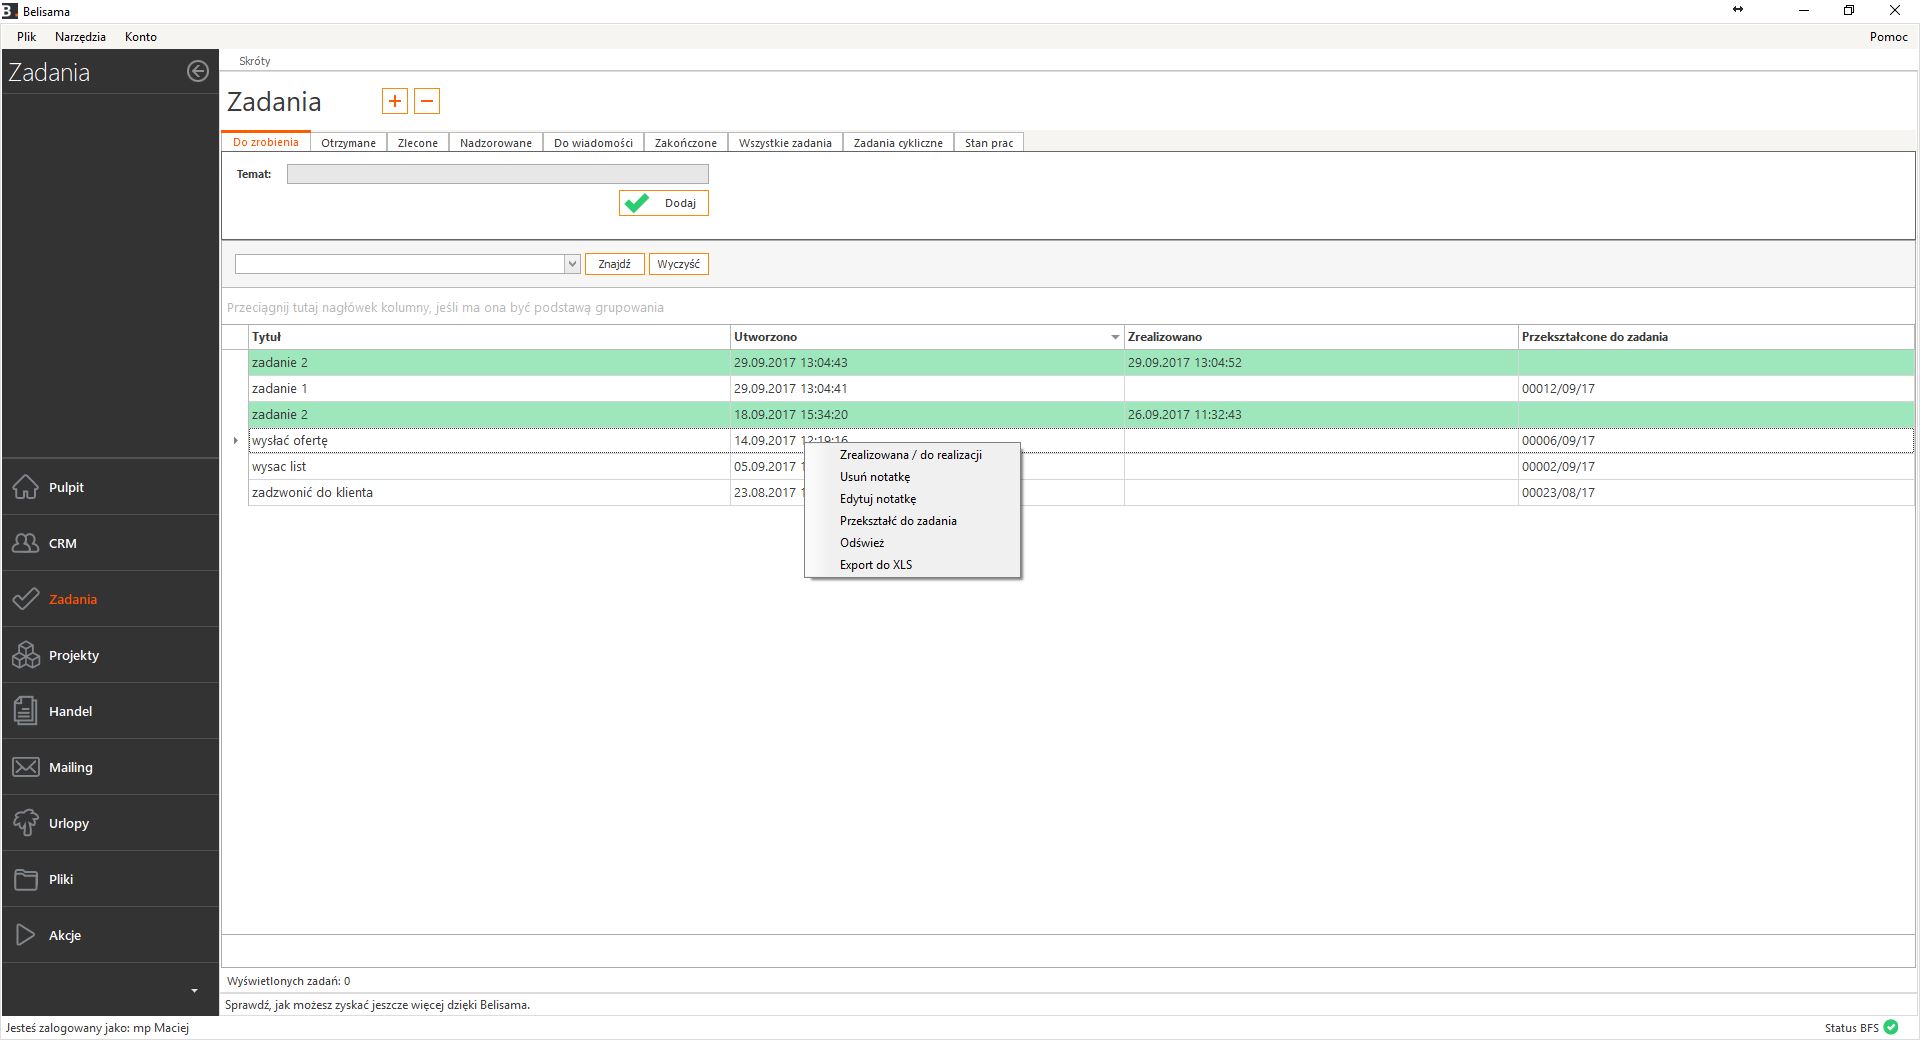Choose 'Przekształć do zadania' from context menu
Viewport: 1920px width, 1040px height.
pyautogui.click(x=898, y=521)
